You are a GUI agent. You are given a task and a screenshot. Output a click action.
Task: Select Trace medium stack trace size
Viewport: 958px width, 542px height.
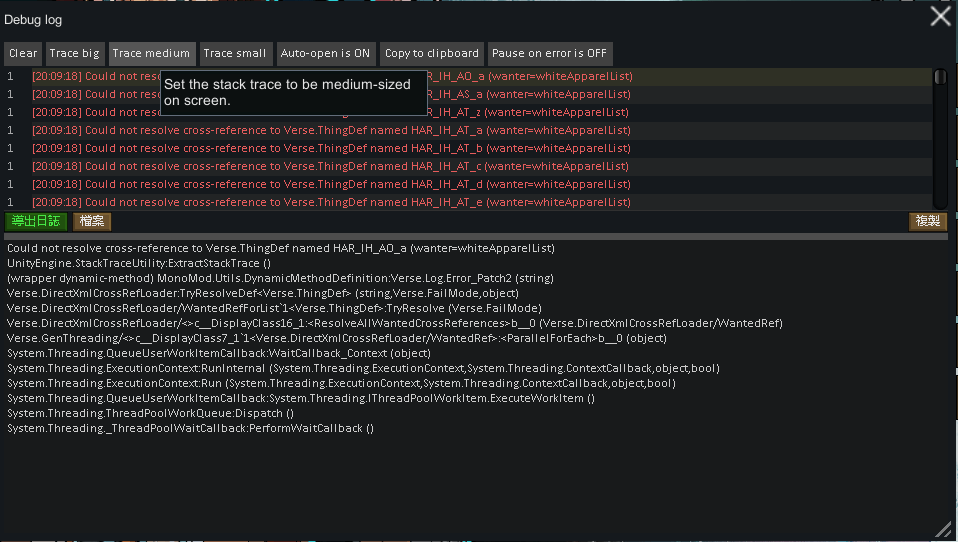tap(151, 54)
